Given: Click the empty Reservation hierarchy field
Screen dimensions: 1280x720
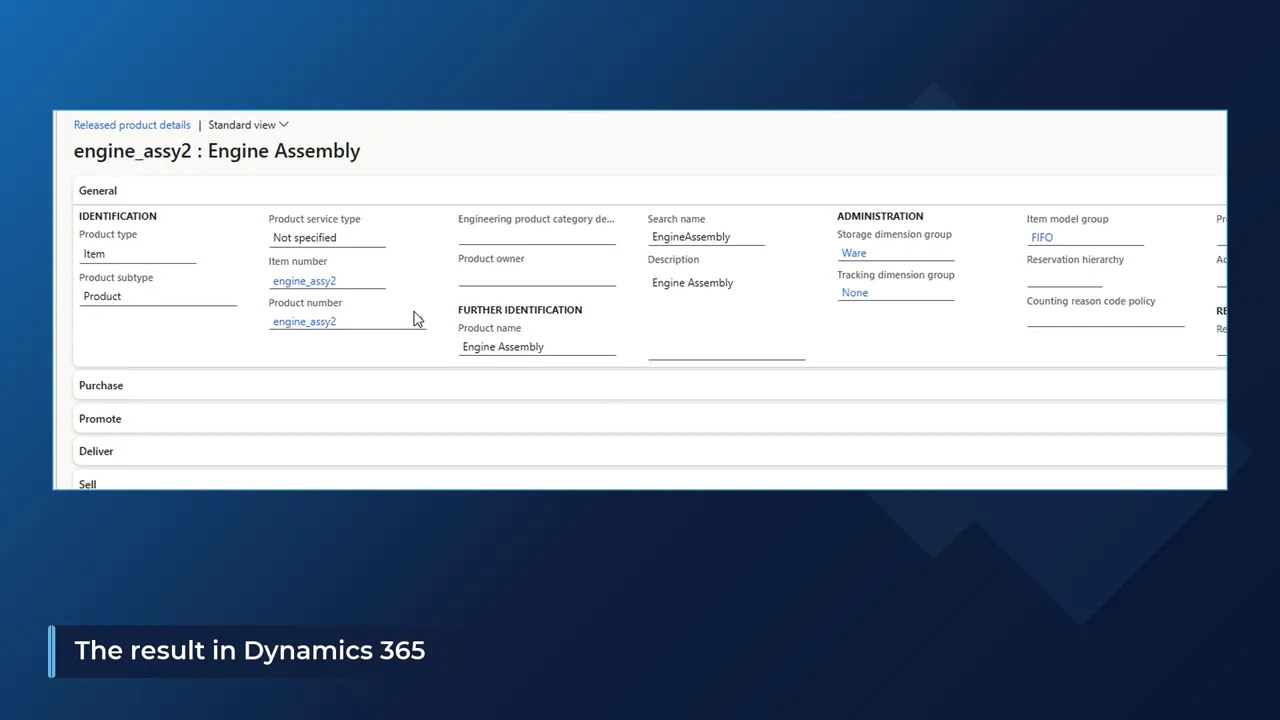Looking at the screenshot, I should click(x=1064, y=278).
